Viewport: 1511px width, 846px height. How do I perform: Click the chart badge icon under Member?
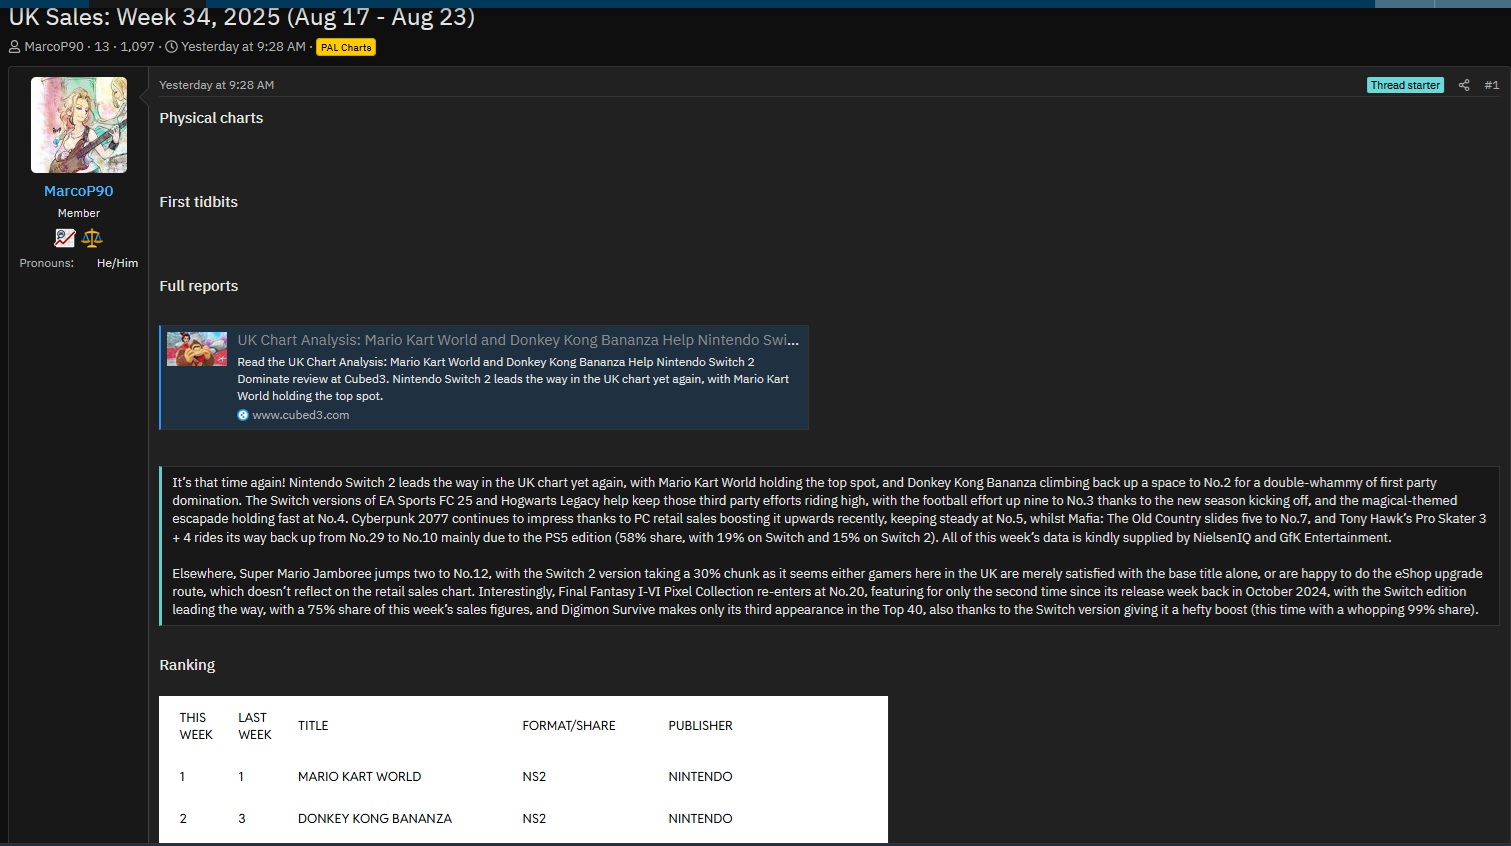(x=65, y=238)
